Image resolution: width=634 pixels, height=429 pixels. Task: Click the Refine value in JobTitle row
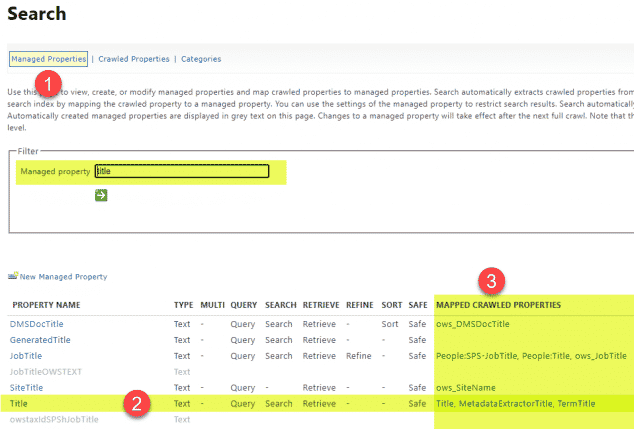coord(359,356)
